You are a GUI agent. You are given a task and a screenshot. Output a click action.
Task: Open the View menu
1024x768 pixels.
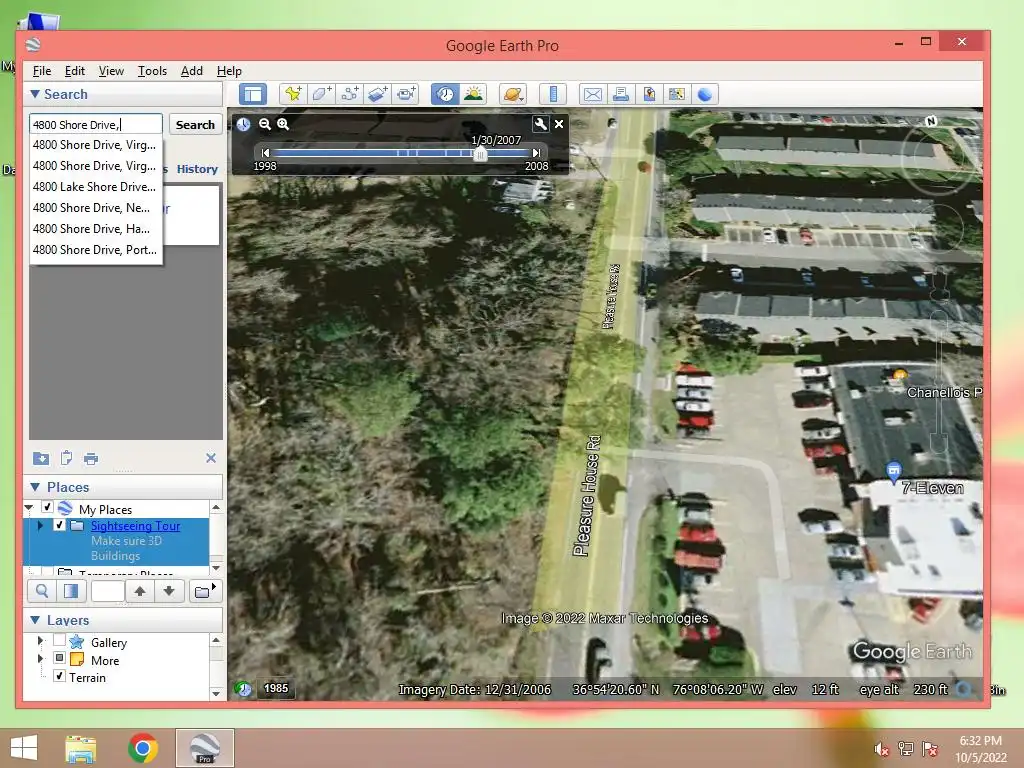111,71
